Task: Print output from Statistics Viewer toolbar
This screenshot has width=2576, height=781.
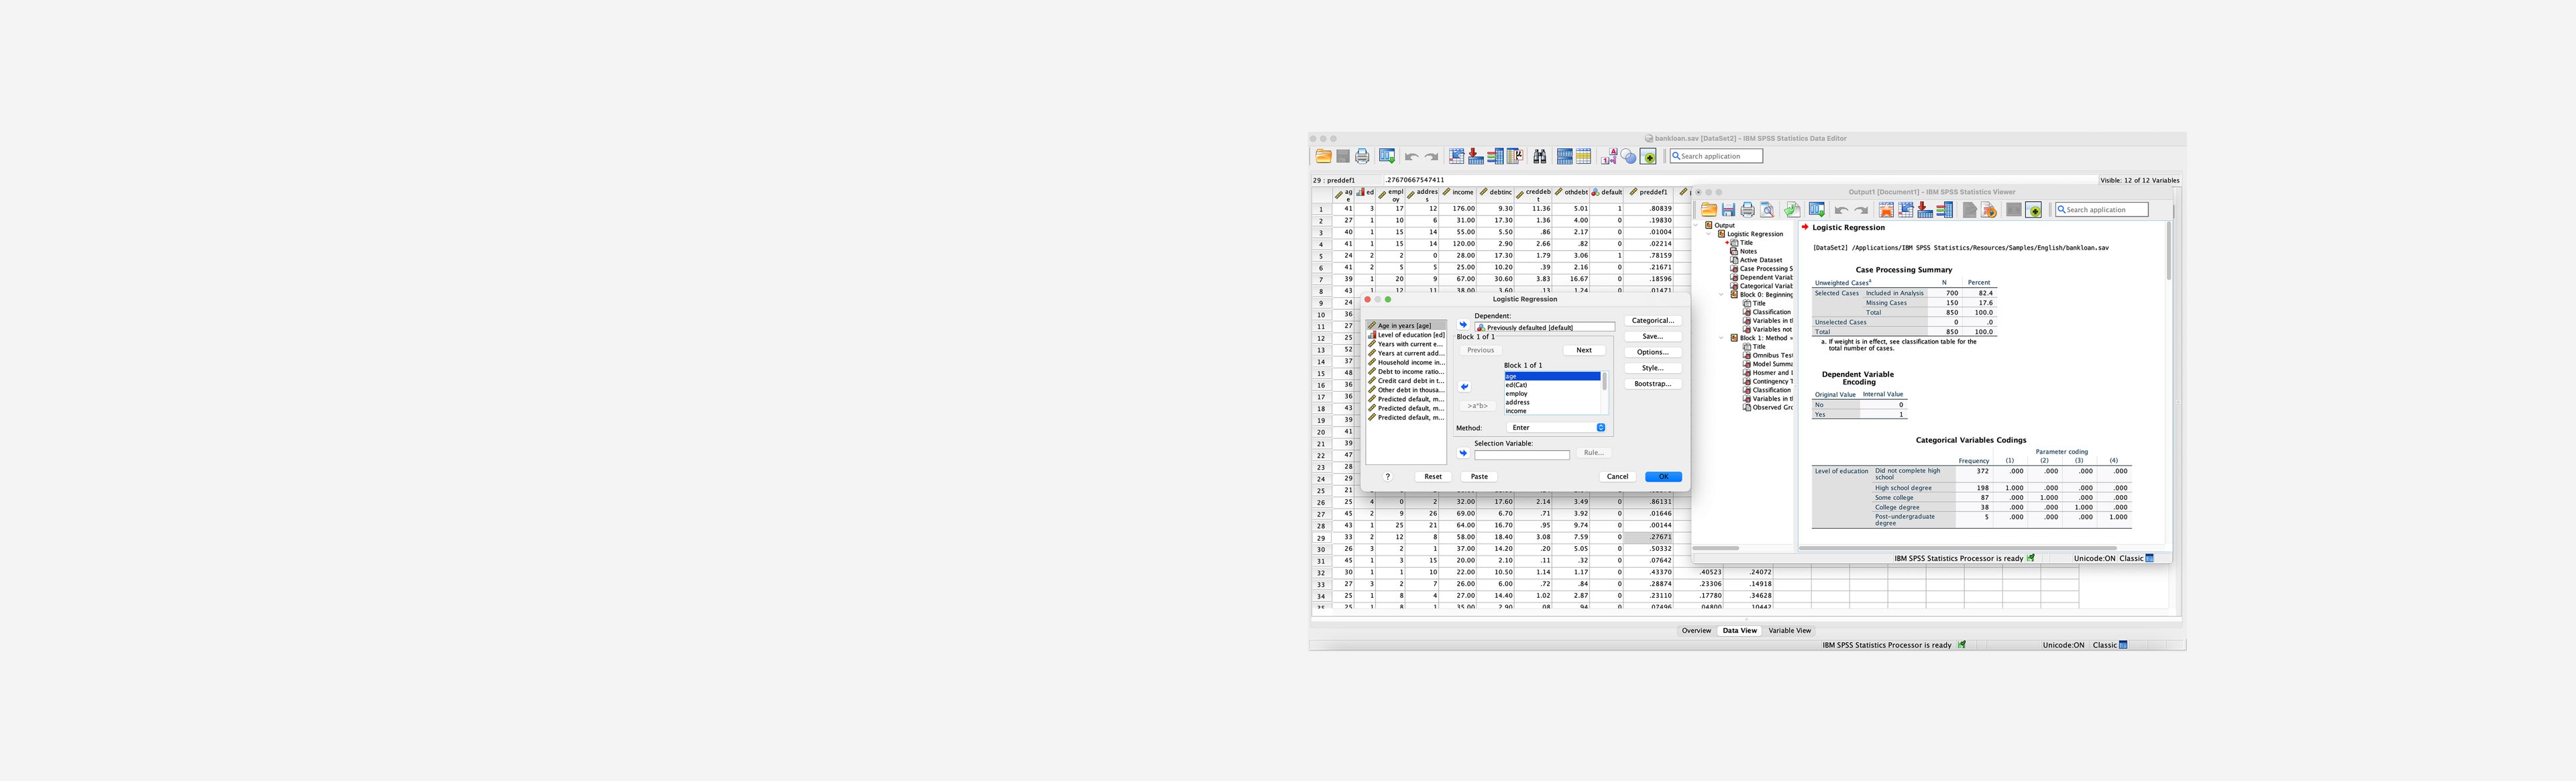Action: (x=1748, y=210)
